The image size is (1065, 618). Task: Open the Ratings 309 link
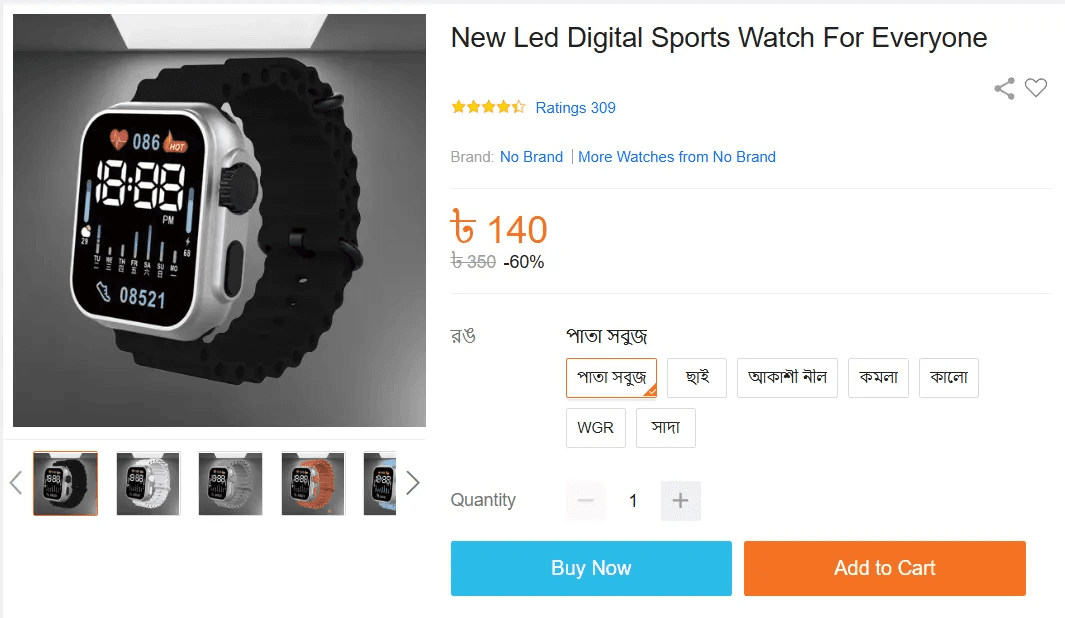575,107
